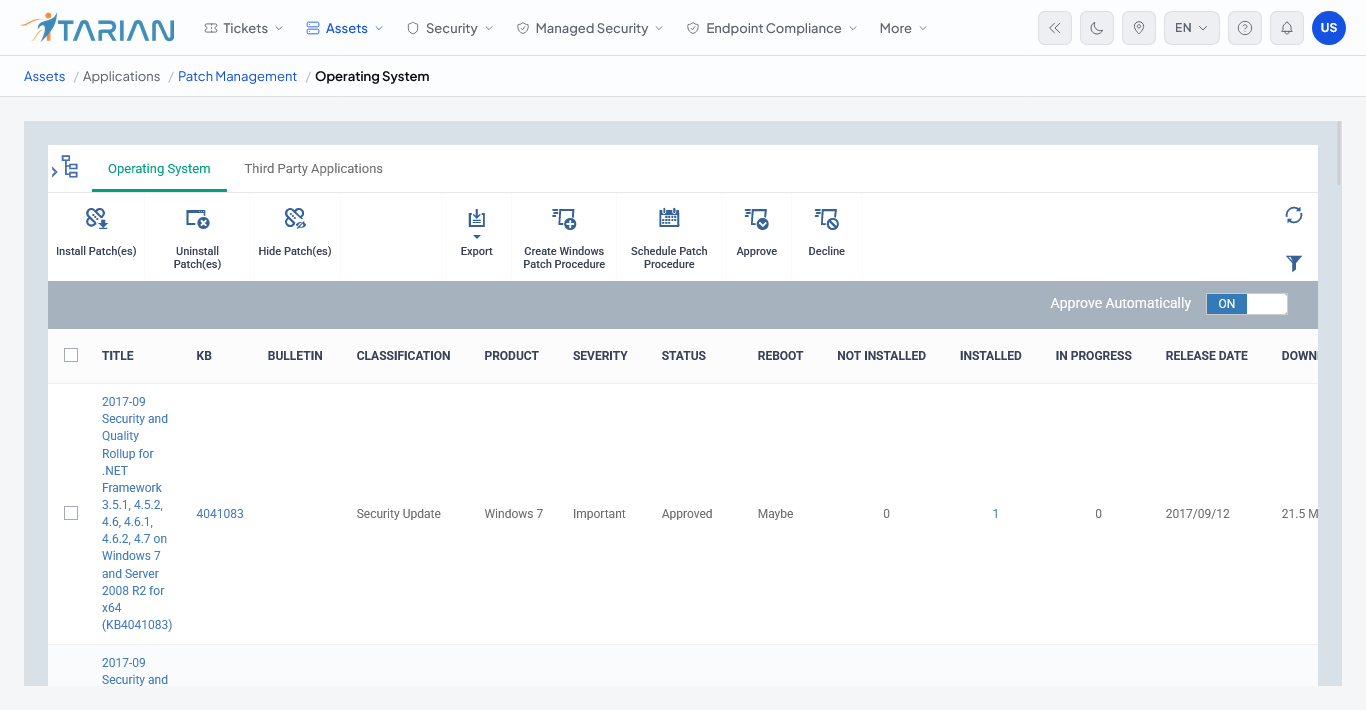Toggle the Approve Automatically switch
The image size is (1366, 710).
tap(1247, 304)
